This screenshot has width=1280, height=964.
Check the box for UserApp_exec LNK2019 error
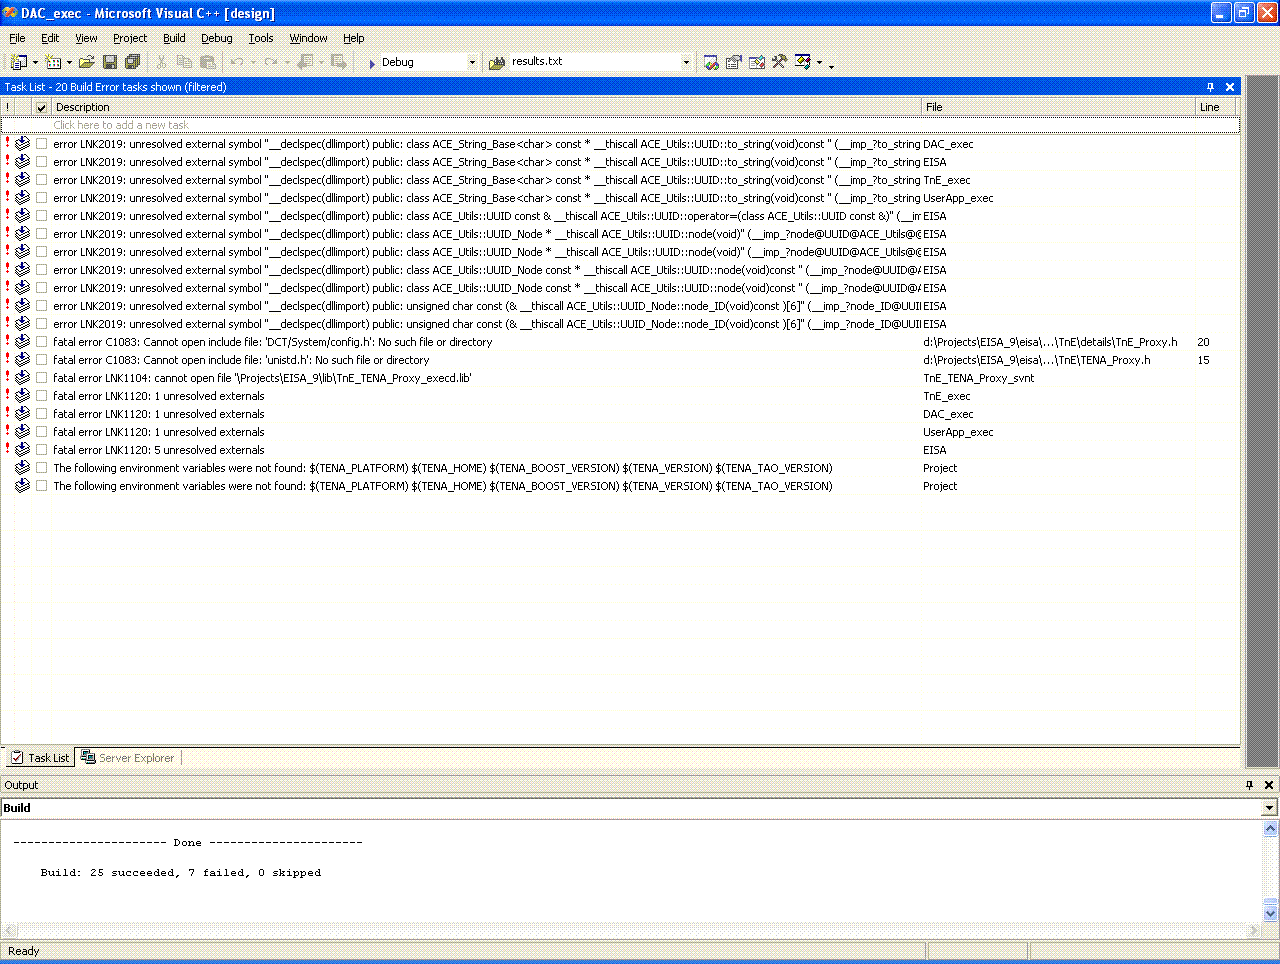click(41, 198)
